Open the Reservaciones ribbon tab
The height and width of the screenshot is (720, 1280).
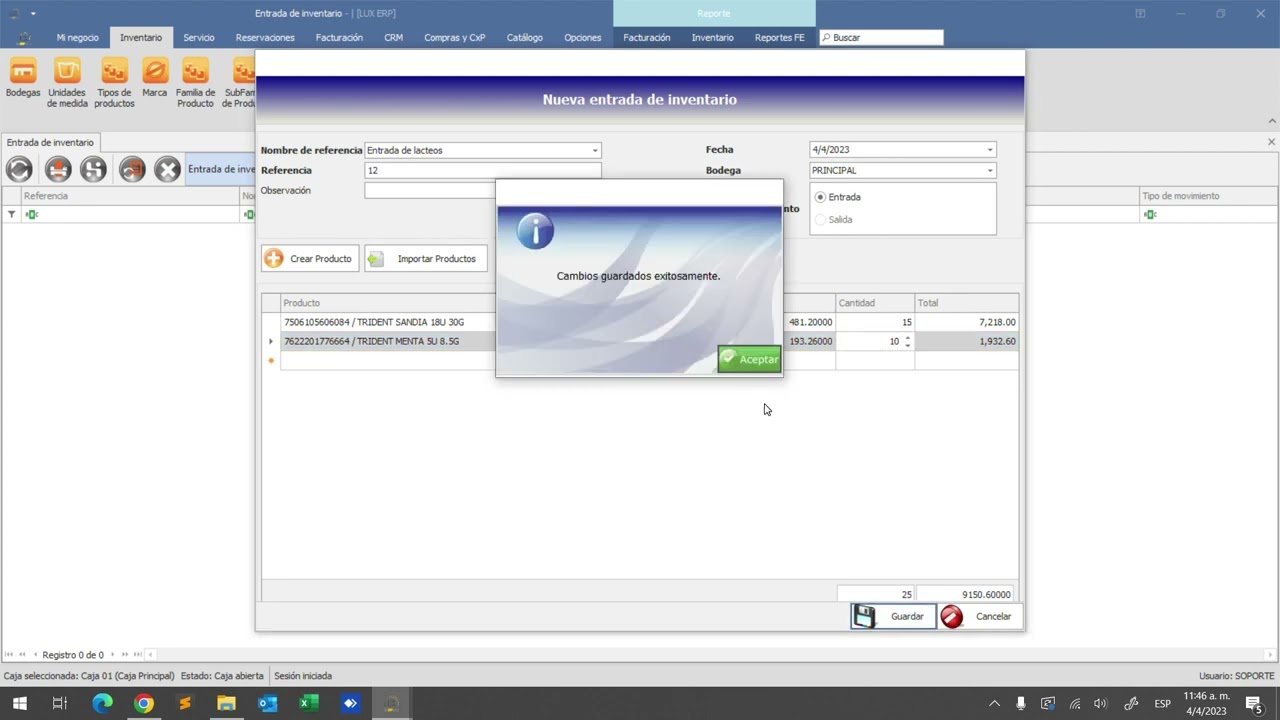pos(265,37)
